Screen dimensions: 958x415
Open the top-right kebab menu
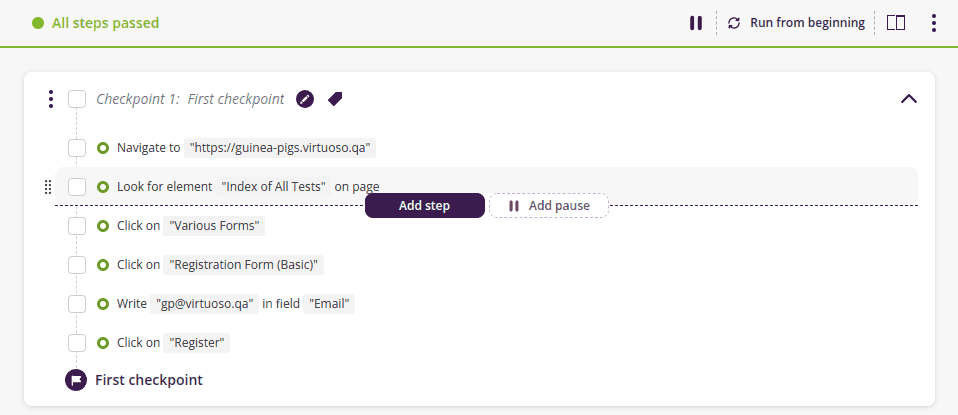pyautogui.click(x=933, y=23)
